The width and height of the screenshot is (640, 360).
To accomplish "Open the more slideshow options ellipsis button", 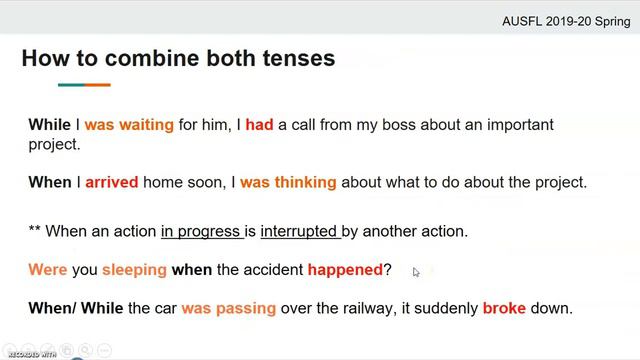I will [104, 350].
